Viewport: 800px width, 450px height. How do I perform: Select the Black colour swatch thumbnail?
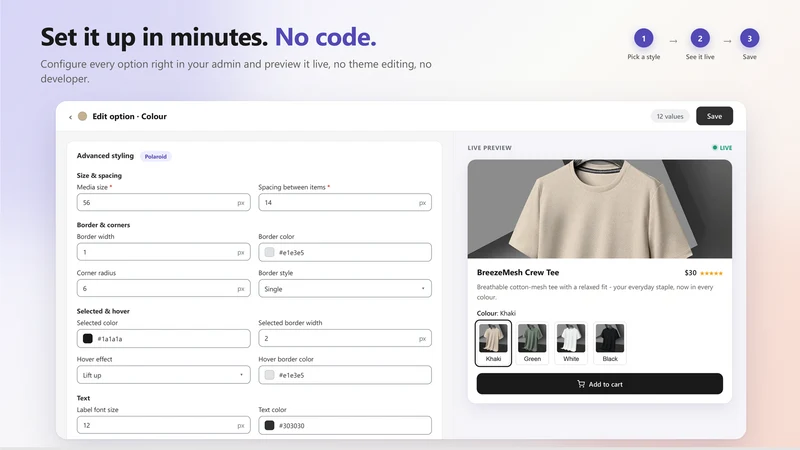click(610, 343)
